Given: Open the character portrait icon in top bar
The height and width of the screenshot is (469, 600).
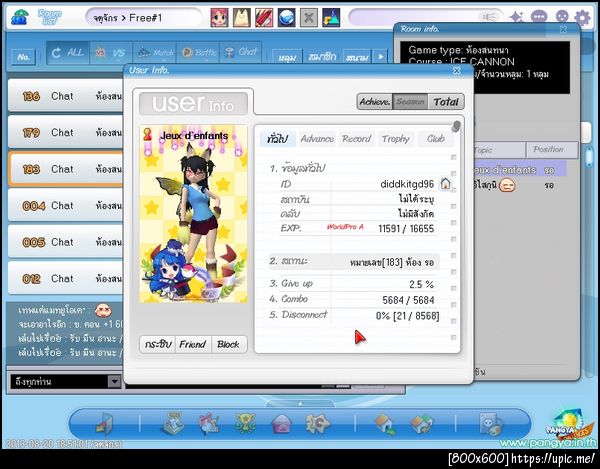Looking at the screenshot, I should [x=220, y=18].
